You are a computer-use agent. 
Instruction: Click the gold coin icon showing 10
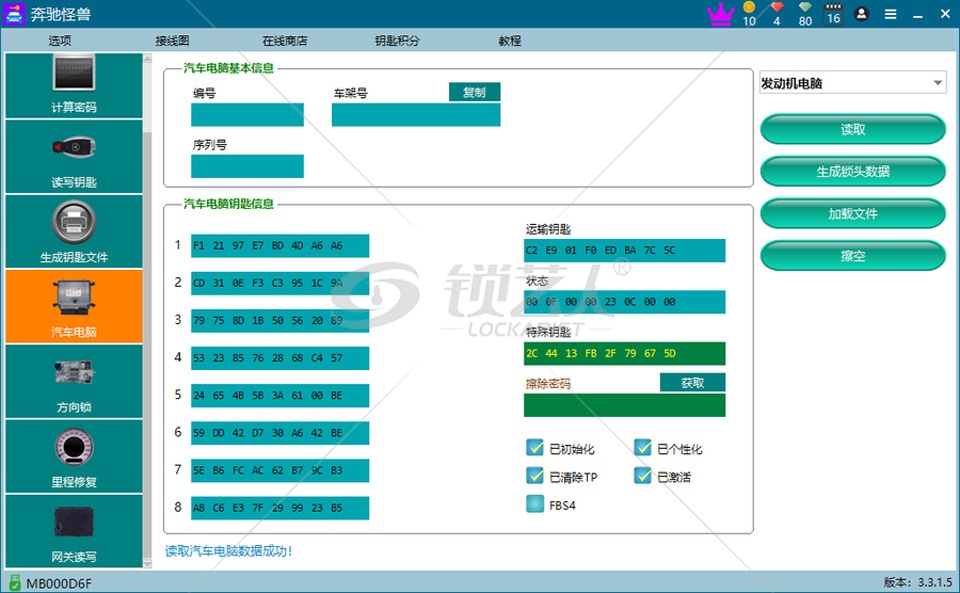point(749,7)
